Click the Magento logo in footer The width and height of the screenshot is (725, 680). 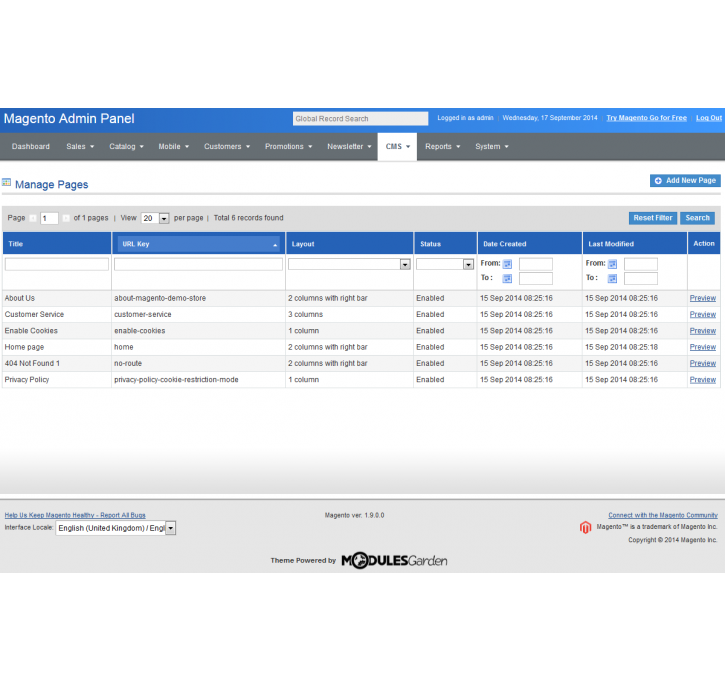tap(585, 527)
